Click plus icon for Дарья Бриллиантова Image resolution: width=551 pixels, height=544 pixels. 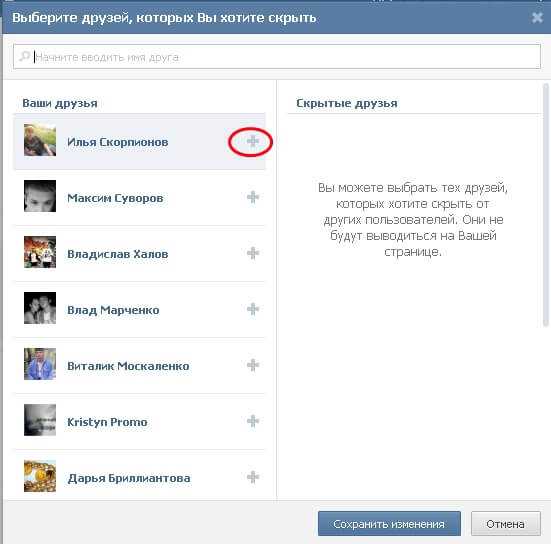(253, 477)
